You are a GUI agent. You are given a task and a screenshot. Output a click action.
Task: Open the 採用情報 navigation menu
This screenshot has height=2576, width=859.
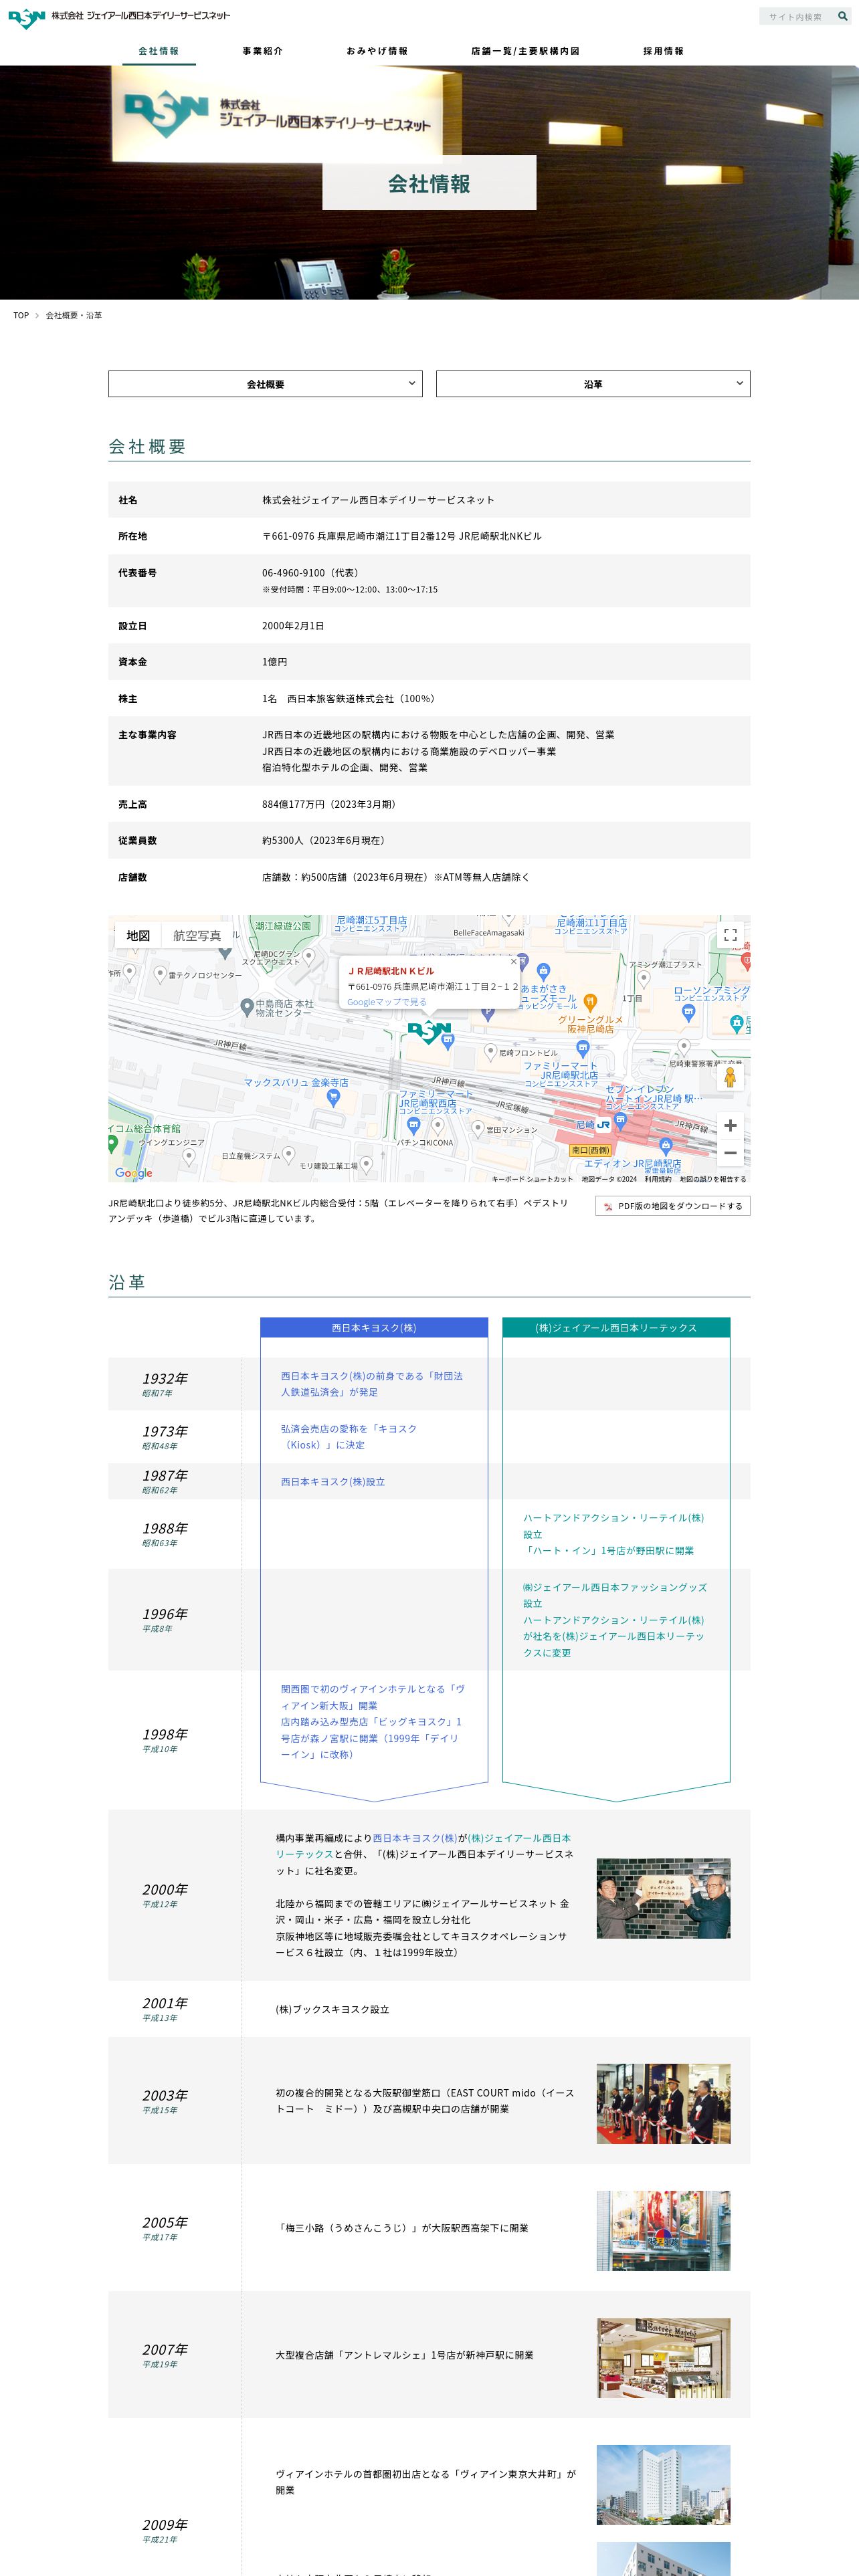pos(663,51)
